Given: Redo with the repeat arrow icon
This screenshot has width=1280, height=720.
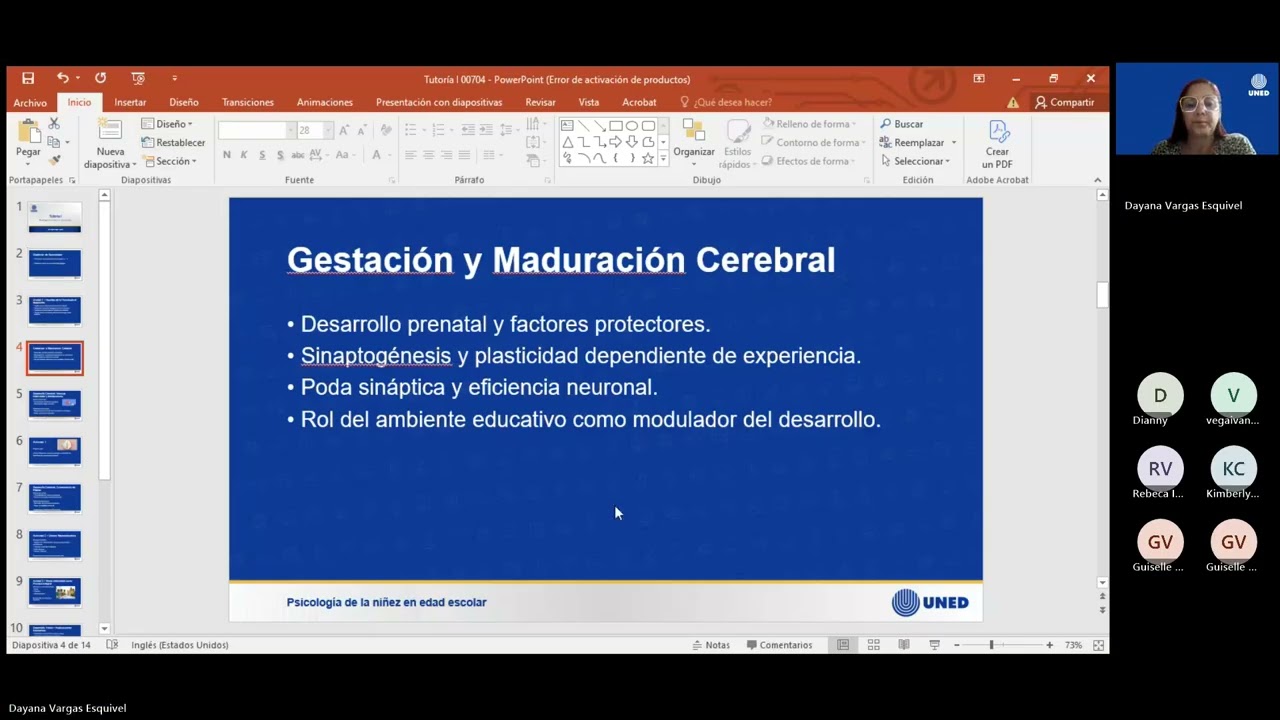Looking at the screenshot, I should pyautogui.click(x=100, y=78).
